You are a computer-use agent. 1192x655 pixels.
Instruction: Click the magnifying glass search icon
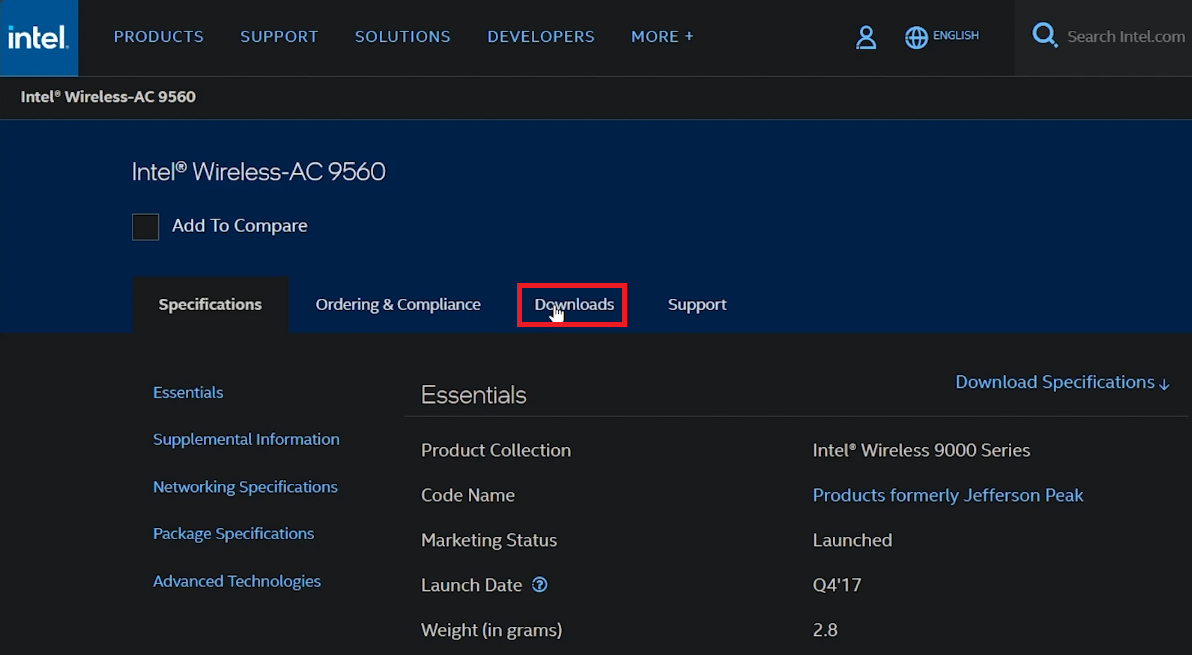tap(1044, 34)
